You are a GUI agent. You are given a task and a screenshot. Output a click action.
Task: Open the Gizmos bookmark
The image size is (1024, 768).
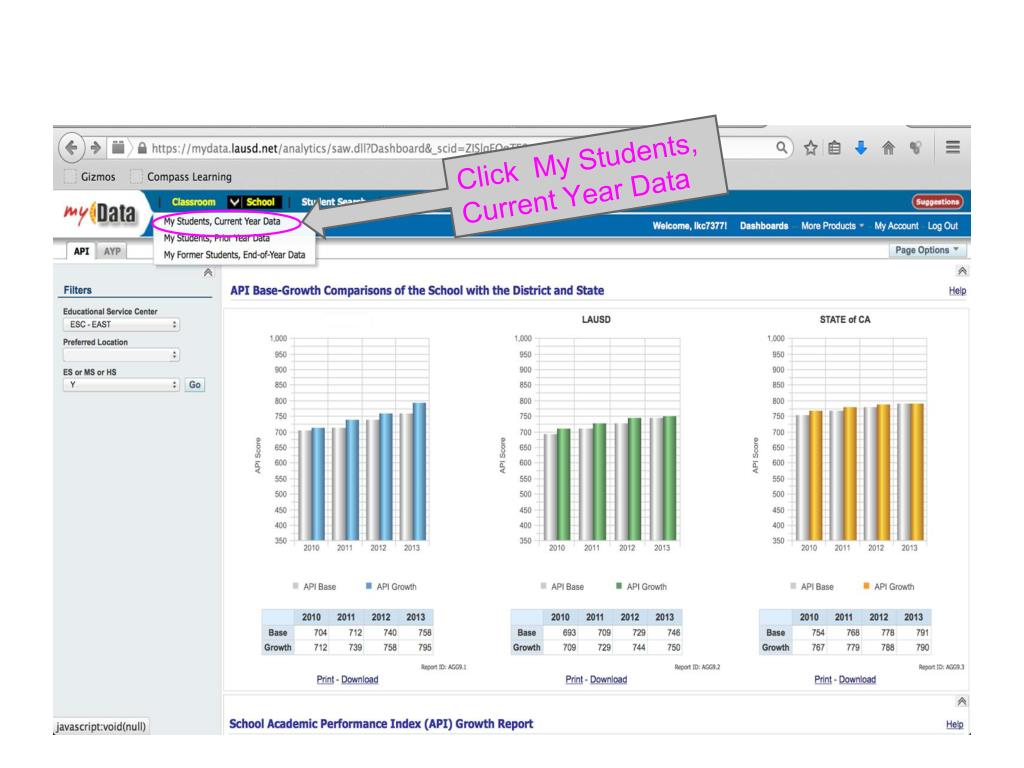coord(90,176)
